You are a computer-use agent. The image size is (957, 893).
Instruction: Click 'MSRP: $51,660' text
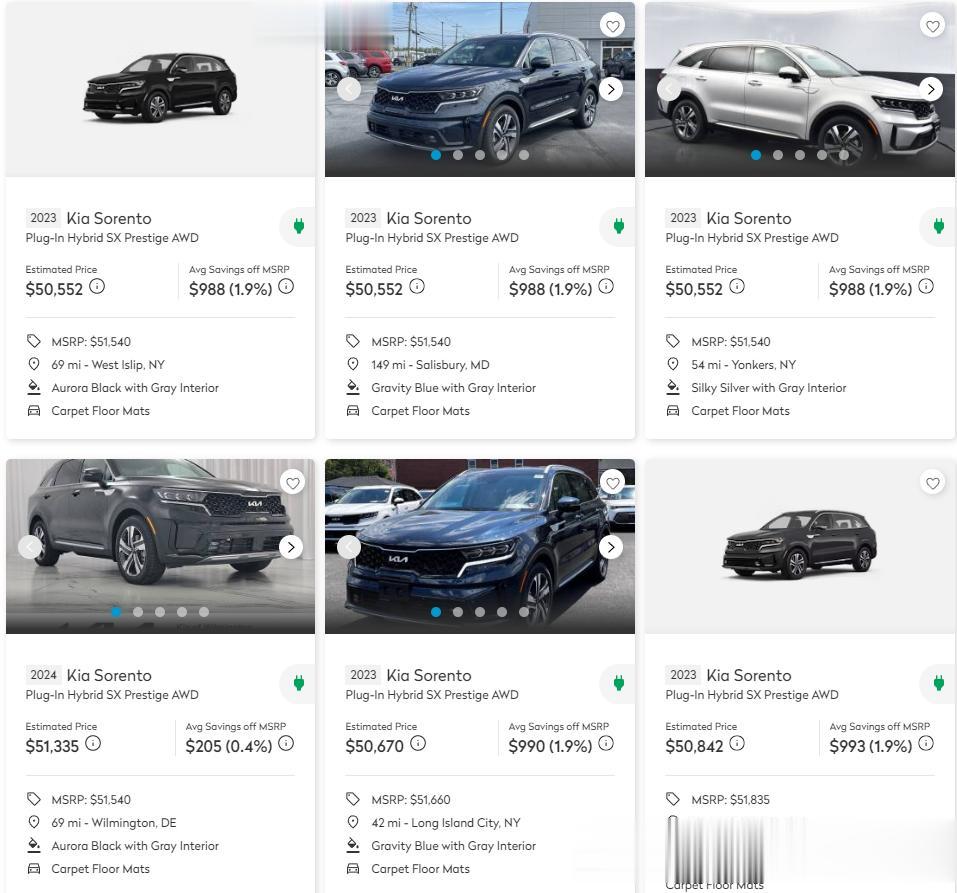click(x=411, y=800)
